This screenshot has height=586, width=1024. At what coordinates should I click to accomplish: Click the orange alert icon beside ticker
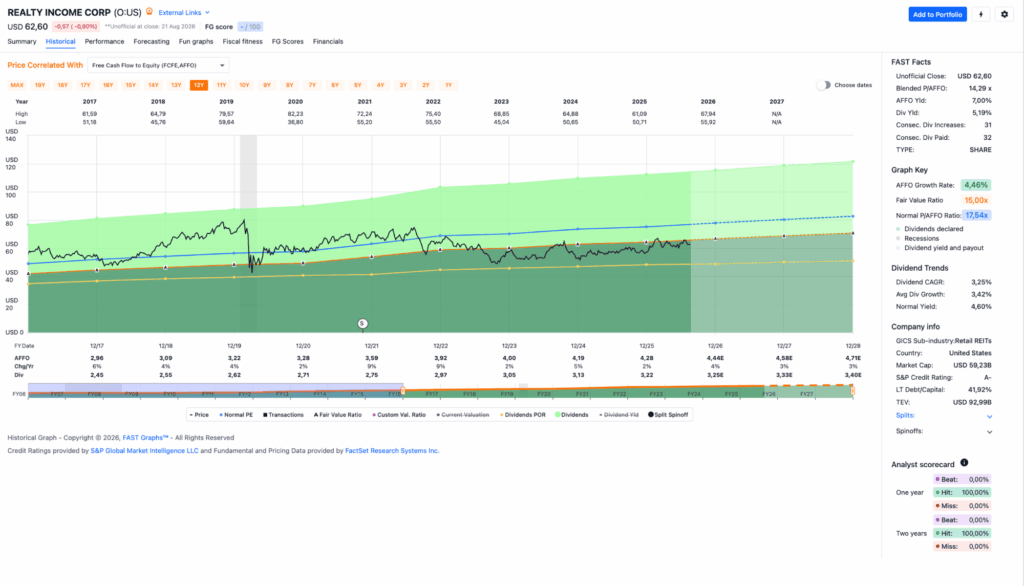coord(150,12)
